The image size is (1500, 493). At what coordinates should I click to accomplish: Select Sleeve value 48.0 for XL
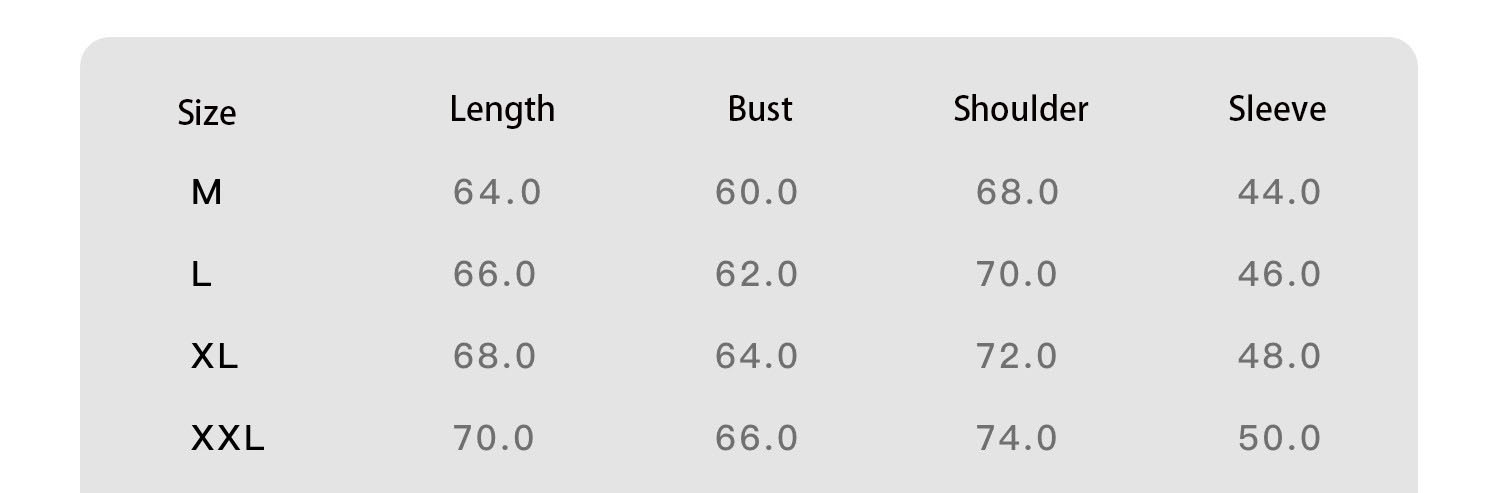[1279, 356]
